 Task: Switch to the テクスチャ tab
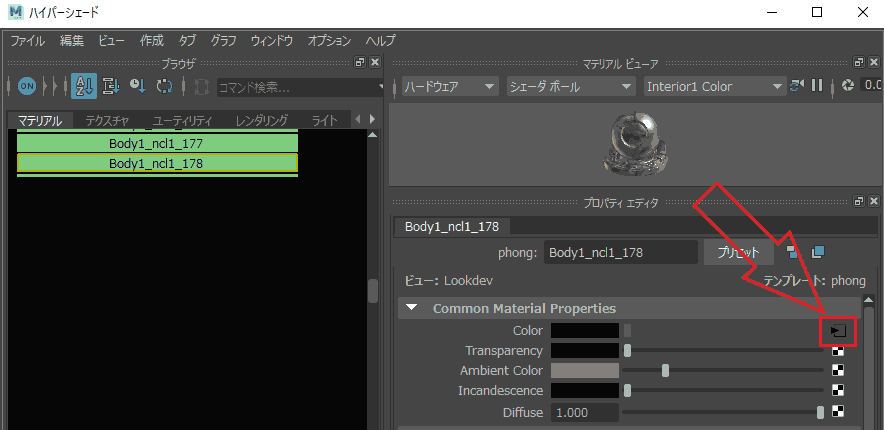pos(107,120)
